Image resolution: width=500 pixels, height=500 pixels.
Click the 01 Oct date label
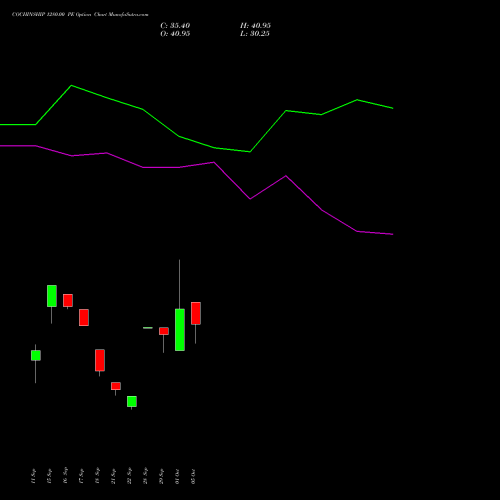coord(177,476)
